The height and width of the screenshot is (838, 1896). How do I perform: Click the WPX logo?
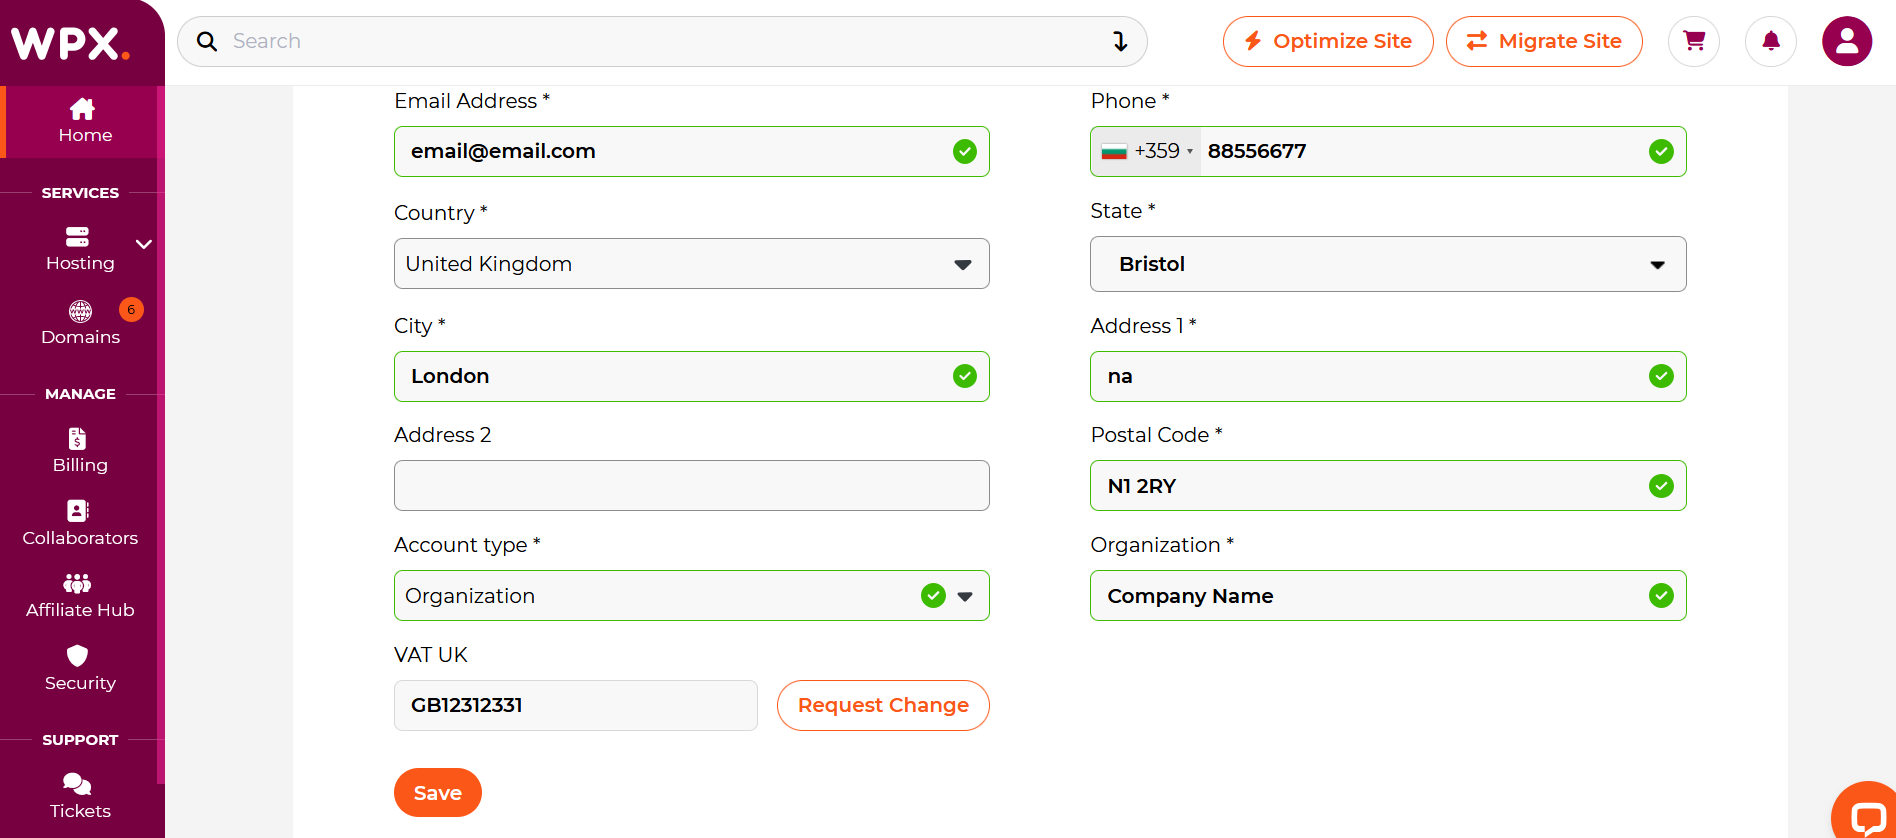click(x=70, y=43)
